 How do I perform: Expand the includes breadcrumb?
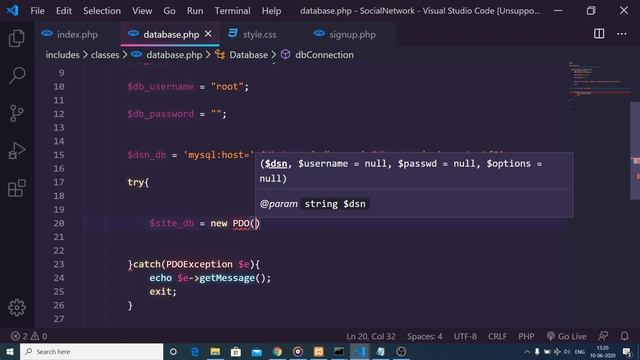click(x=62, y=55)
